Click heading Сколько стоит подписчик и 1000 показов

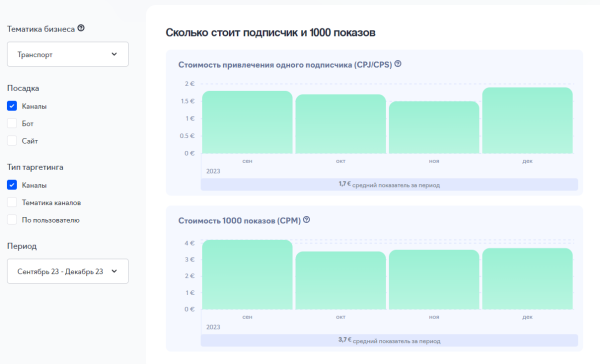coord(270,33)
